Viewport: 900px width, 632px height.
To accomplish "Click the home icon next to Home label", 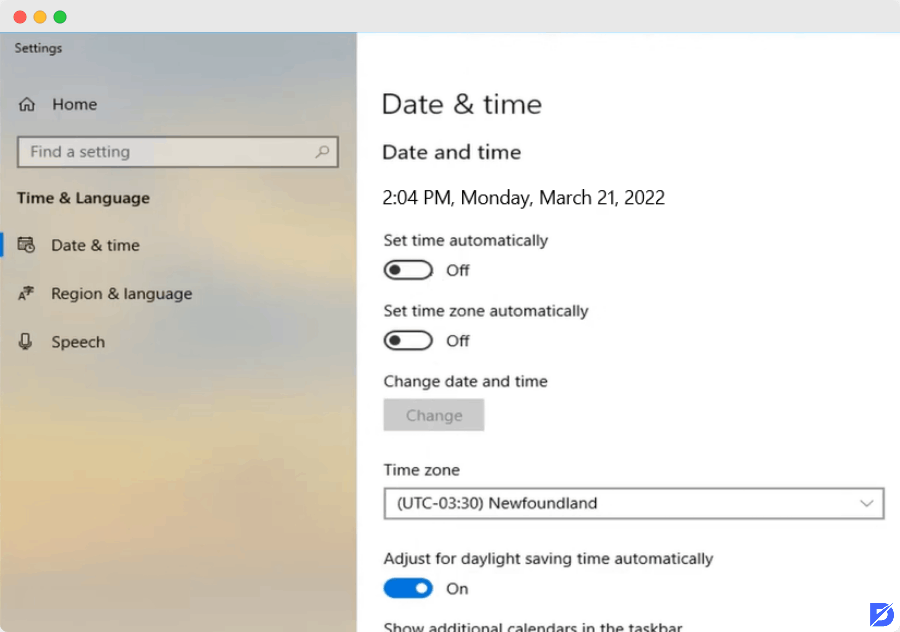I will click(x=25, y=104).
